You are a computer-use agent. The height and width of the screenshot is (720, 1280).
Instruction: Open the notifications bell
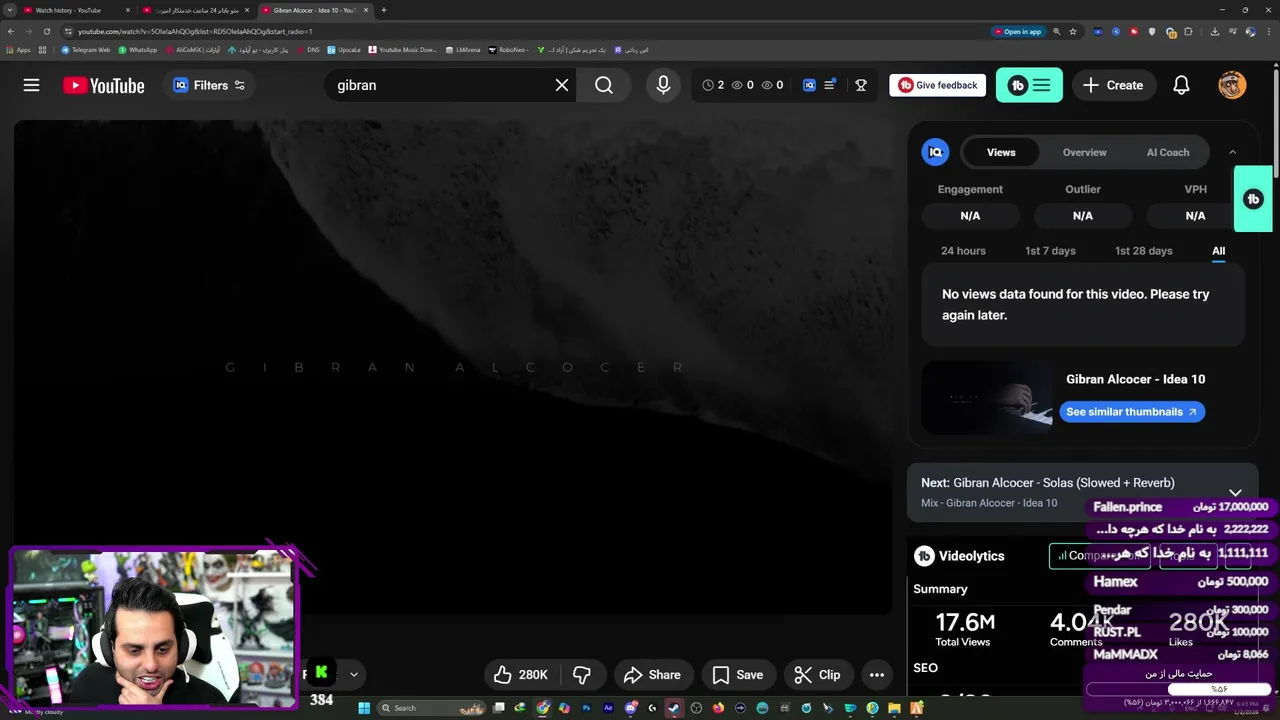[1181, 85]
